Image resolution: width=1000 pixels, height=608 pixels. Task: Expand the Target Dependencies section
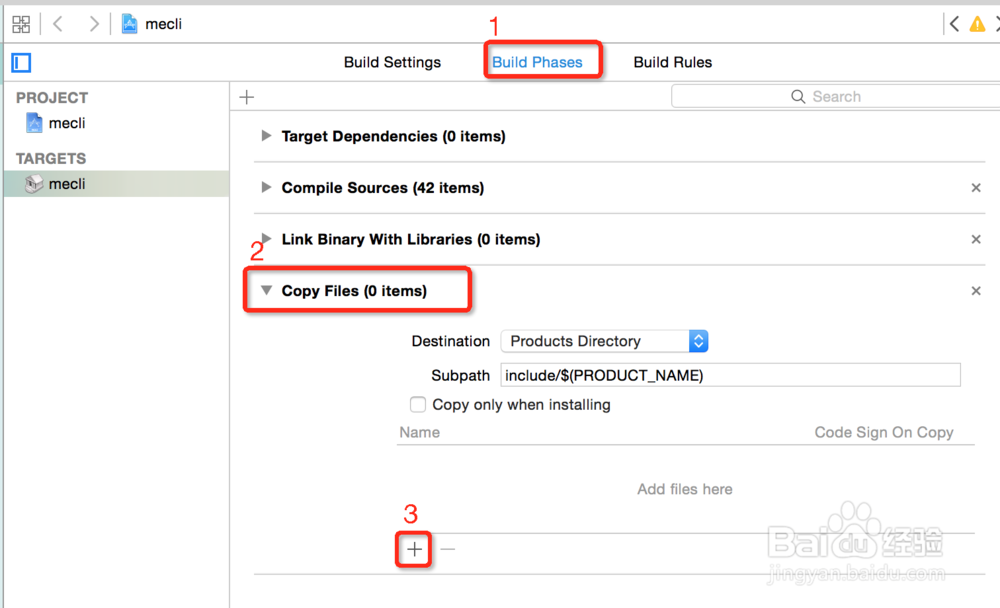pyautogui.click(x=266, y=136)
